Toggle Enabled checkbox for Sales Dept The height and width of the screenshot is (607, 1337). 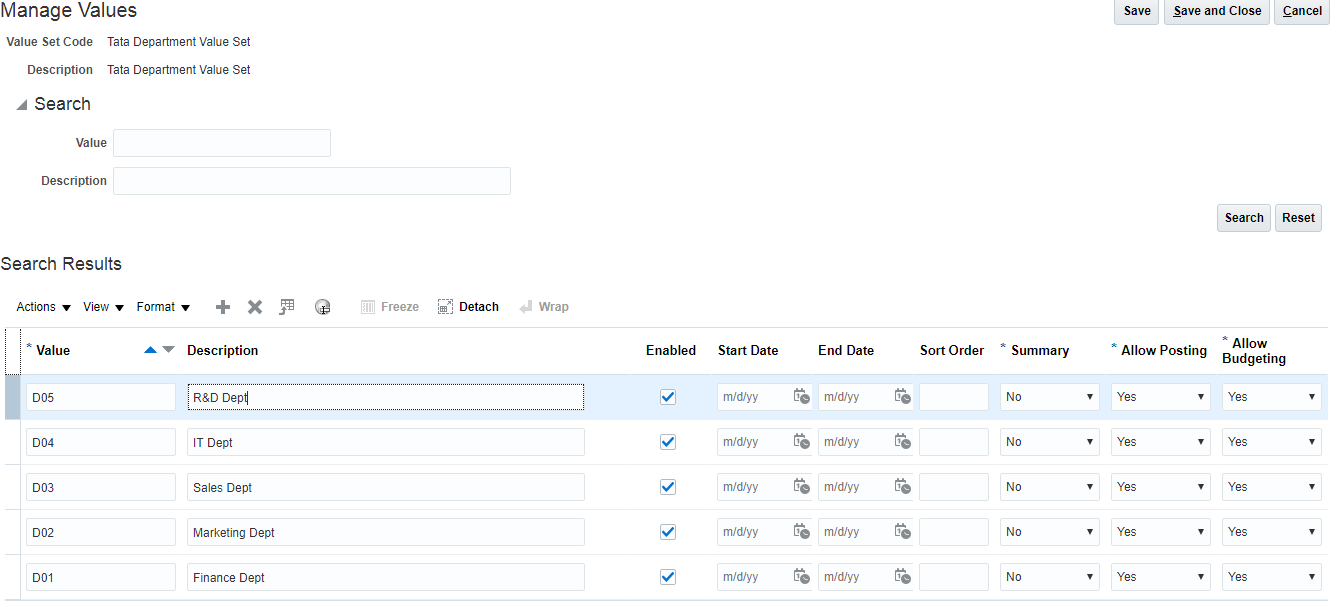click(668, 487)
